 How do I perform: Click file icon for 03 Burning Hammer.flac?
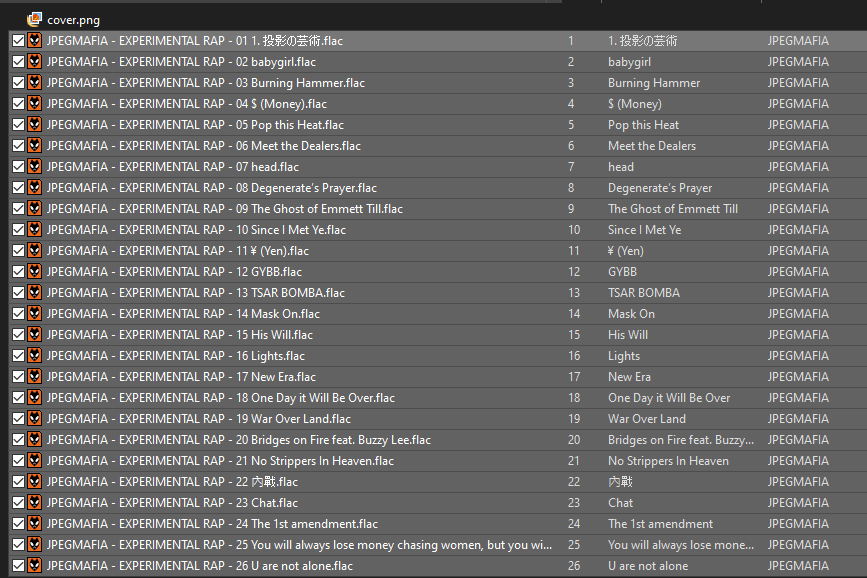coord(34,82)
